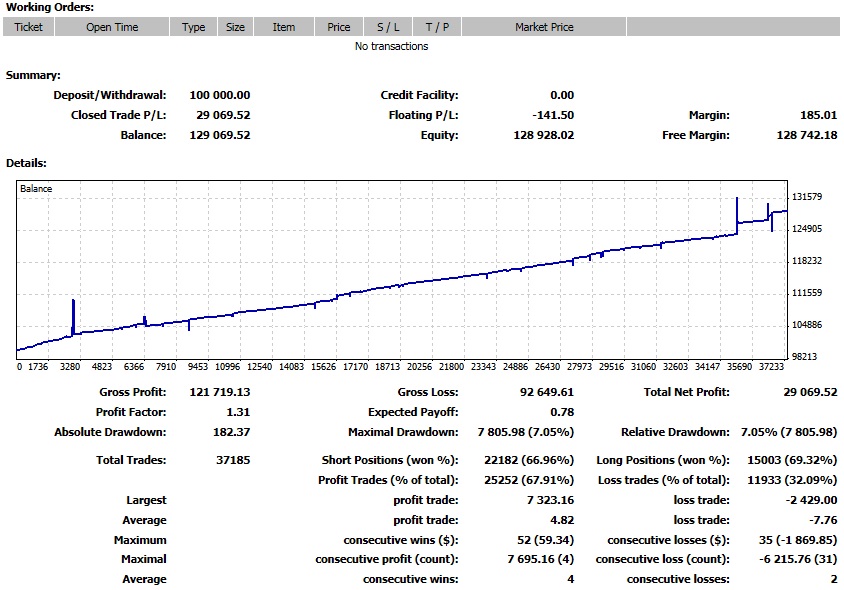Click the Balance label inside the chart
Image resolution: width=844 pixels, height=590 pixels.
coord(36,188)
